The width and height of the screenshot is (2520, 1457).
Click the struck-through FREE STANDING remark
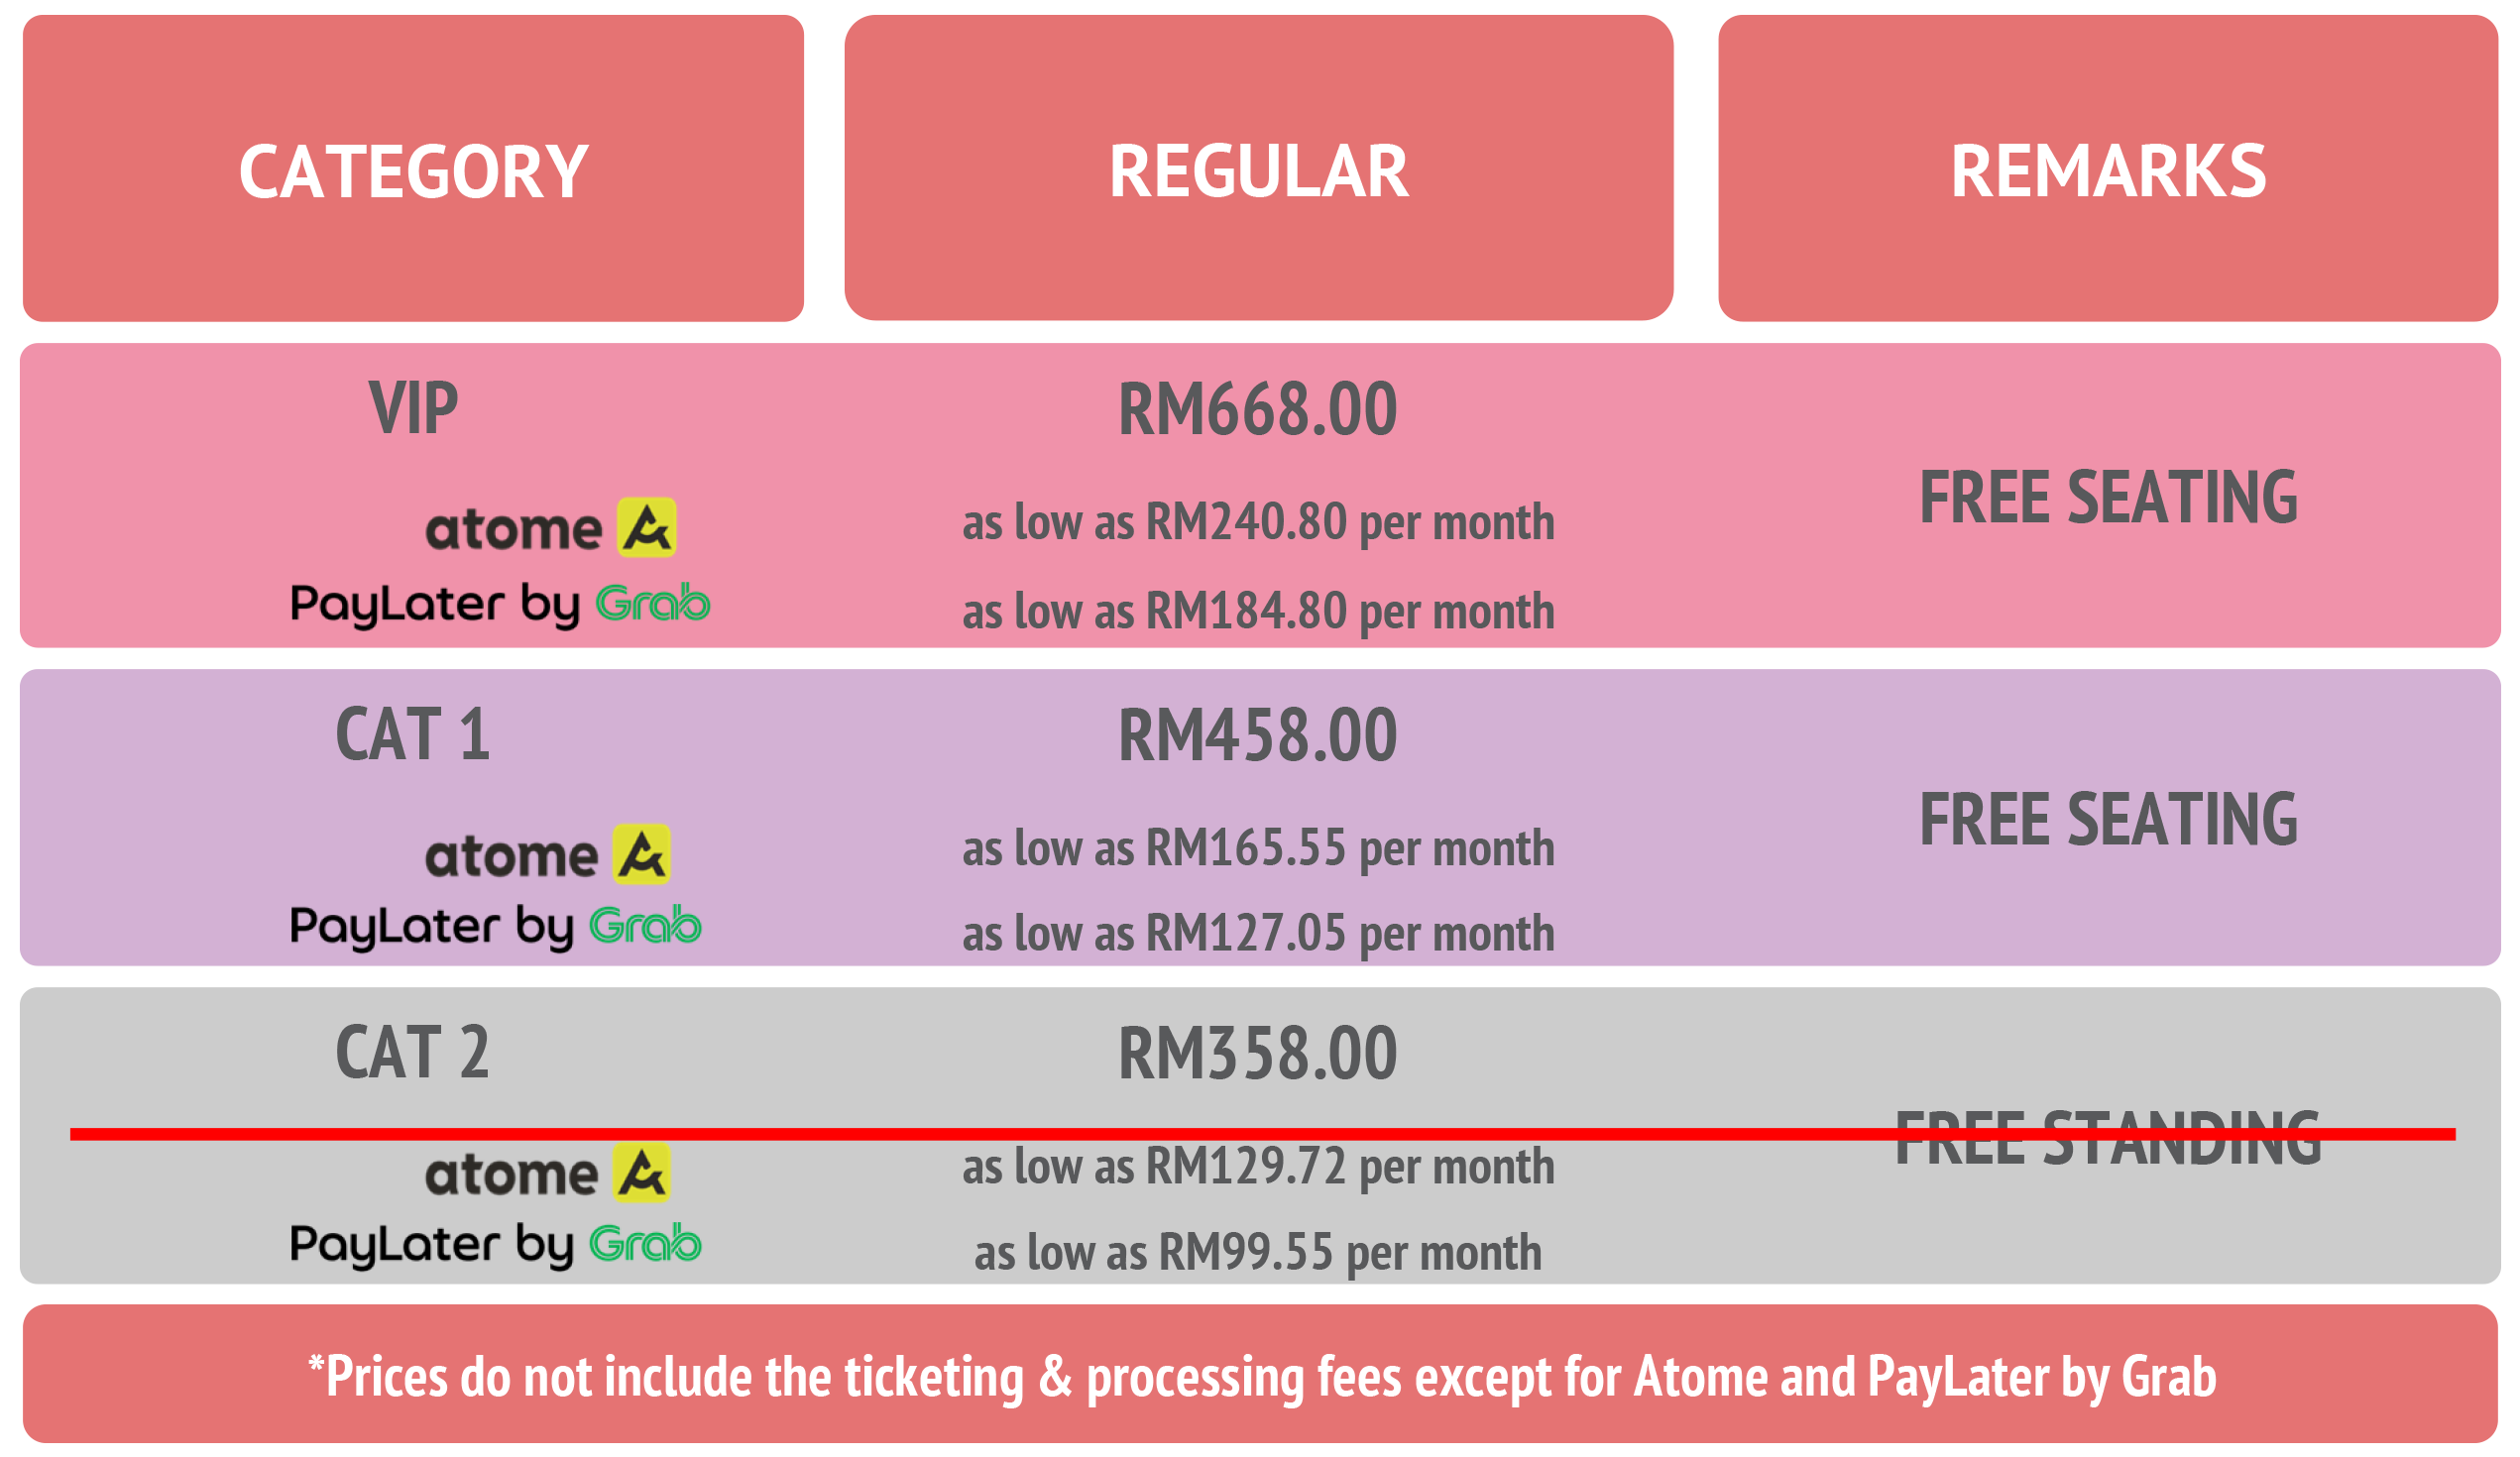click(x=2108, y=1138)
